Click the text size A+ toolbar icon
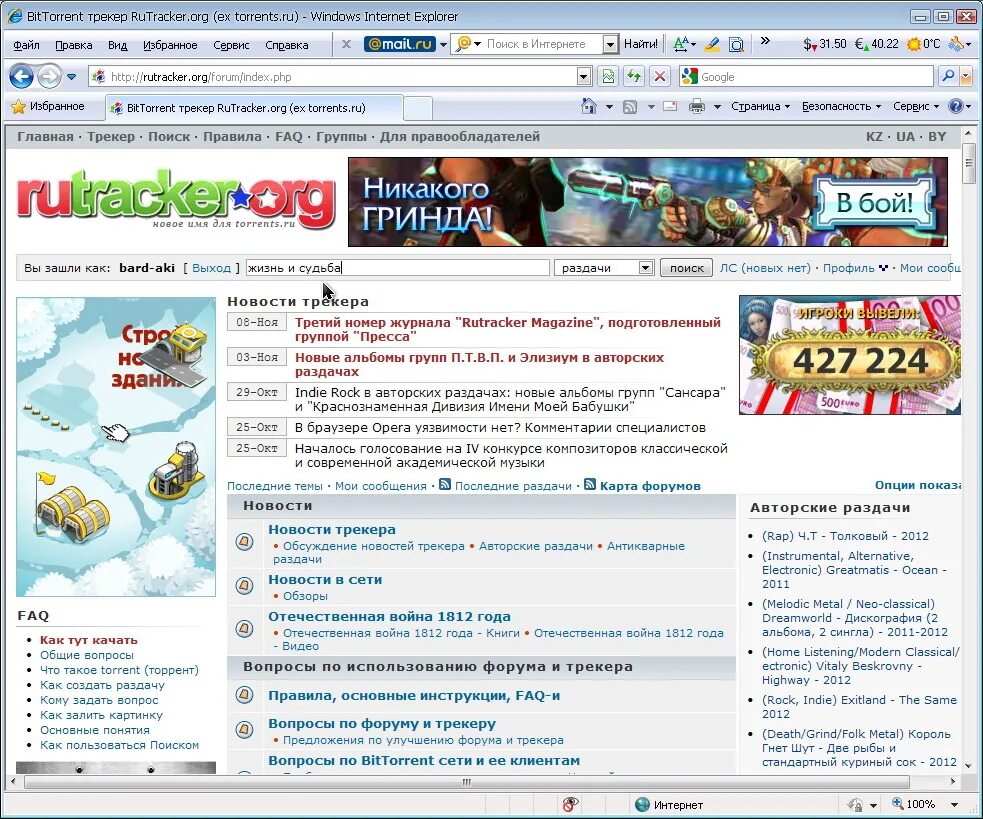The height and width of the screenshot is (819, 983). pos(681,44)
